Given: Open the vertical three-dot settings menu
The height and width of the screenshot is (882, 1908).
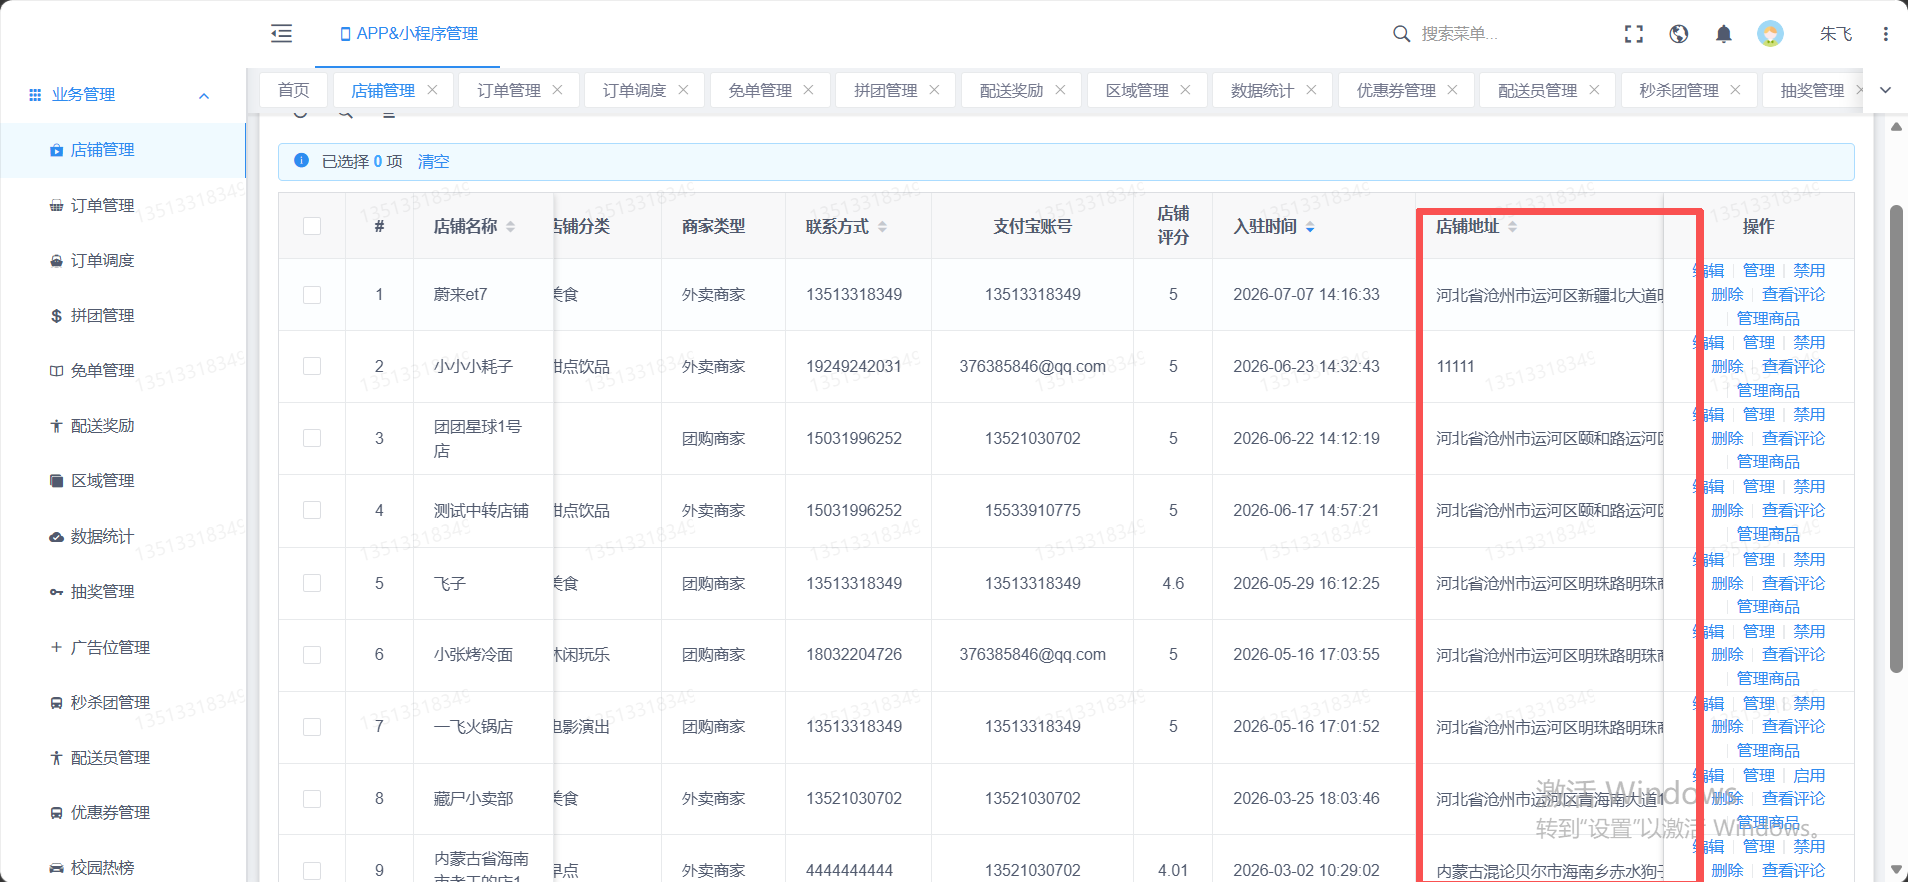Looking at the screenshot, I should 1886,34.
